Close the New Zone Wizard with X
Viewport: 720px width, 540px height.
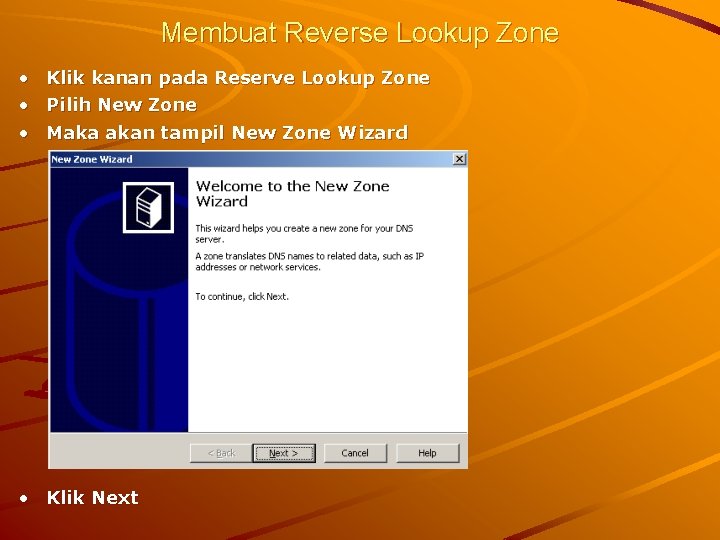[x=459, y=159]
